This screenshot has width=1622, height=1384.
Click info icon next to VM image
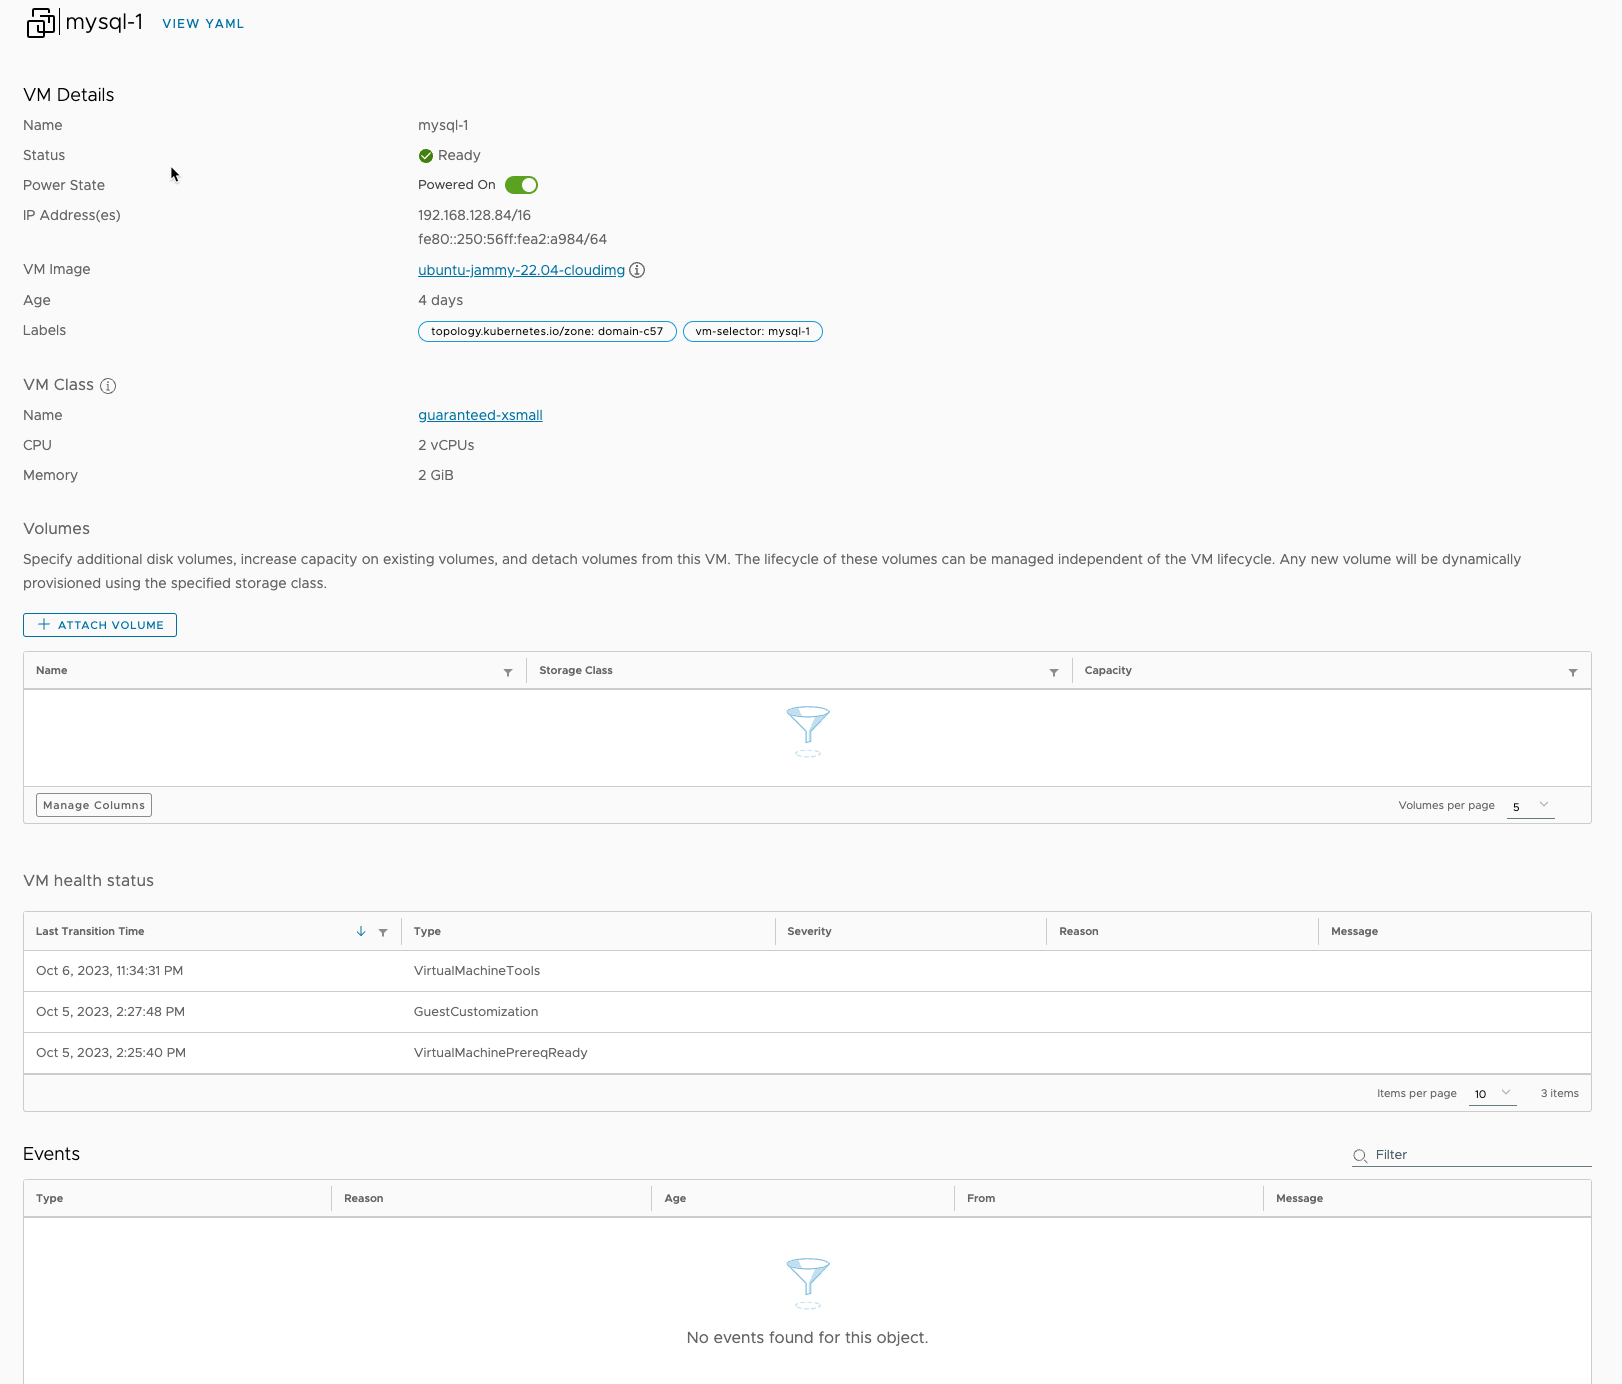pyautogui.click(x=637, y=270)
